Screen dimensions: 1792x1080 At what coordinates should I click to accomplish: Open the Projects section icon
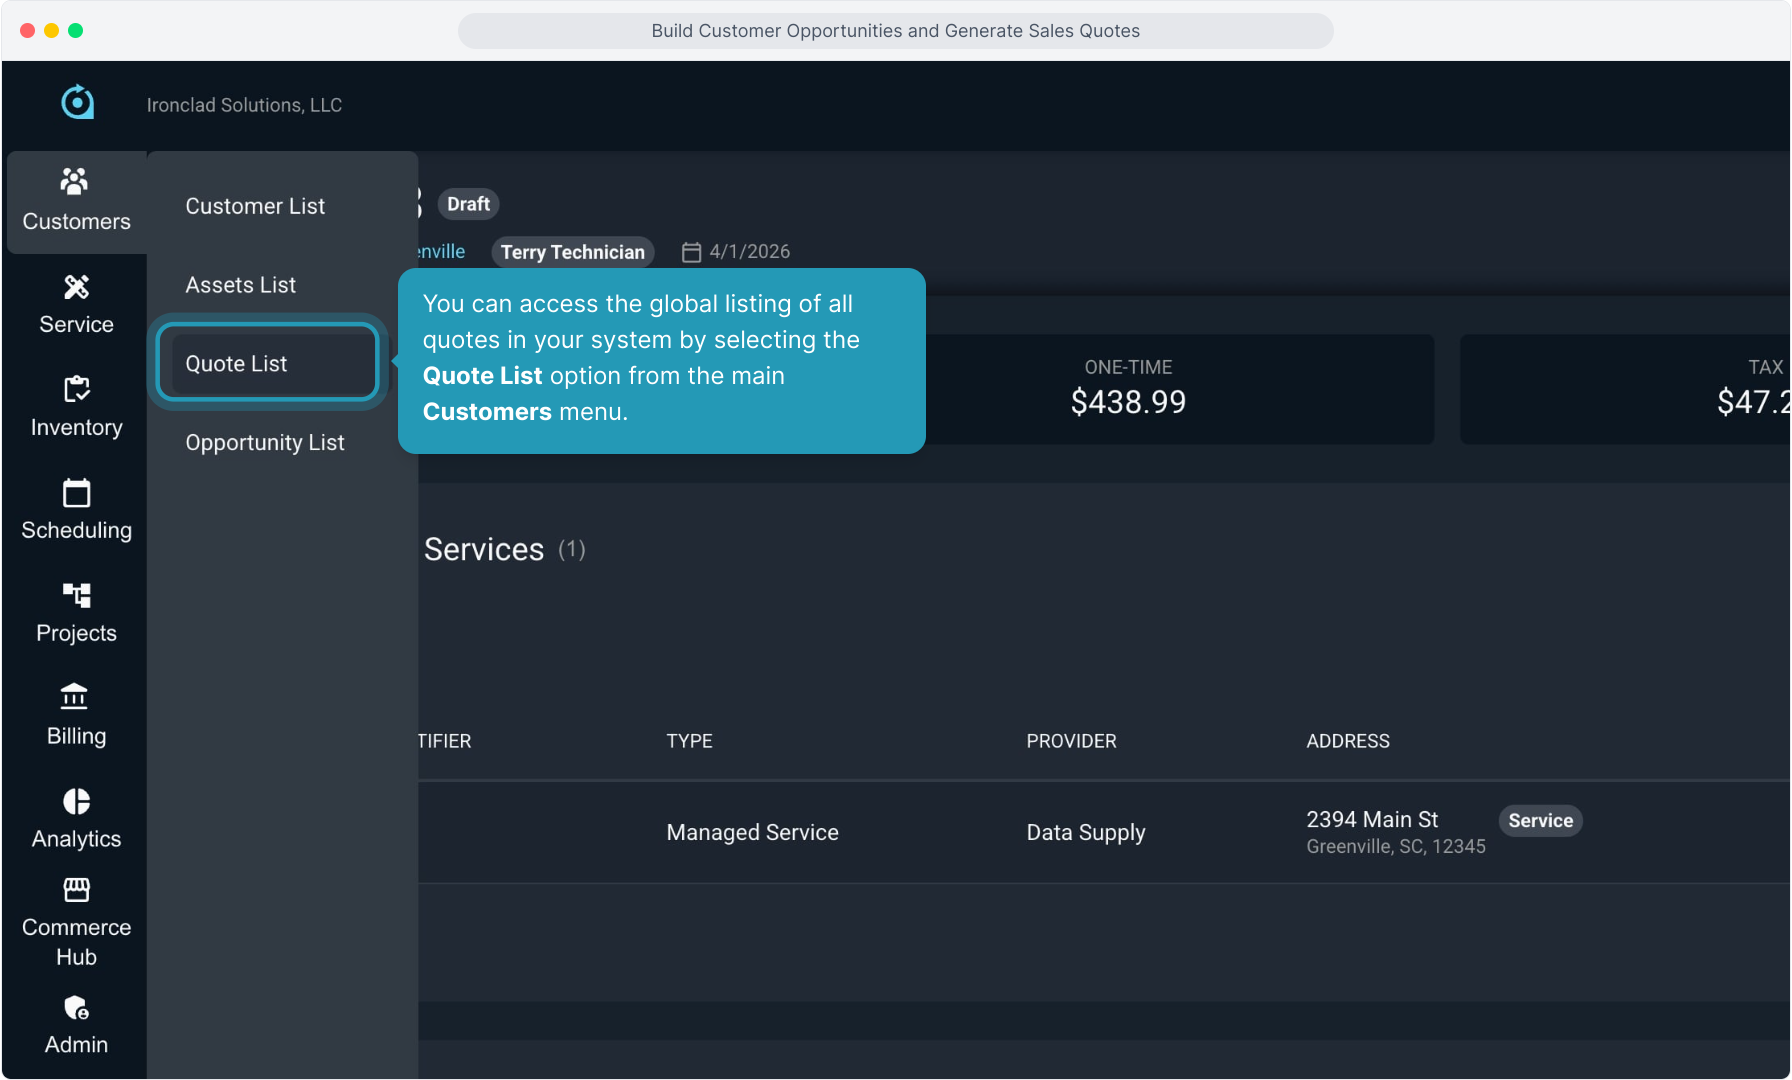76,596
